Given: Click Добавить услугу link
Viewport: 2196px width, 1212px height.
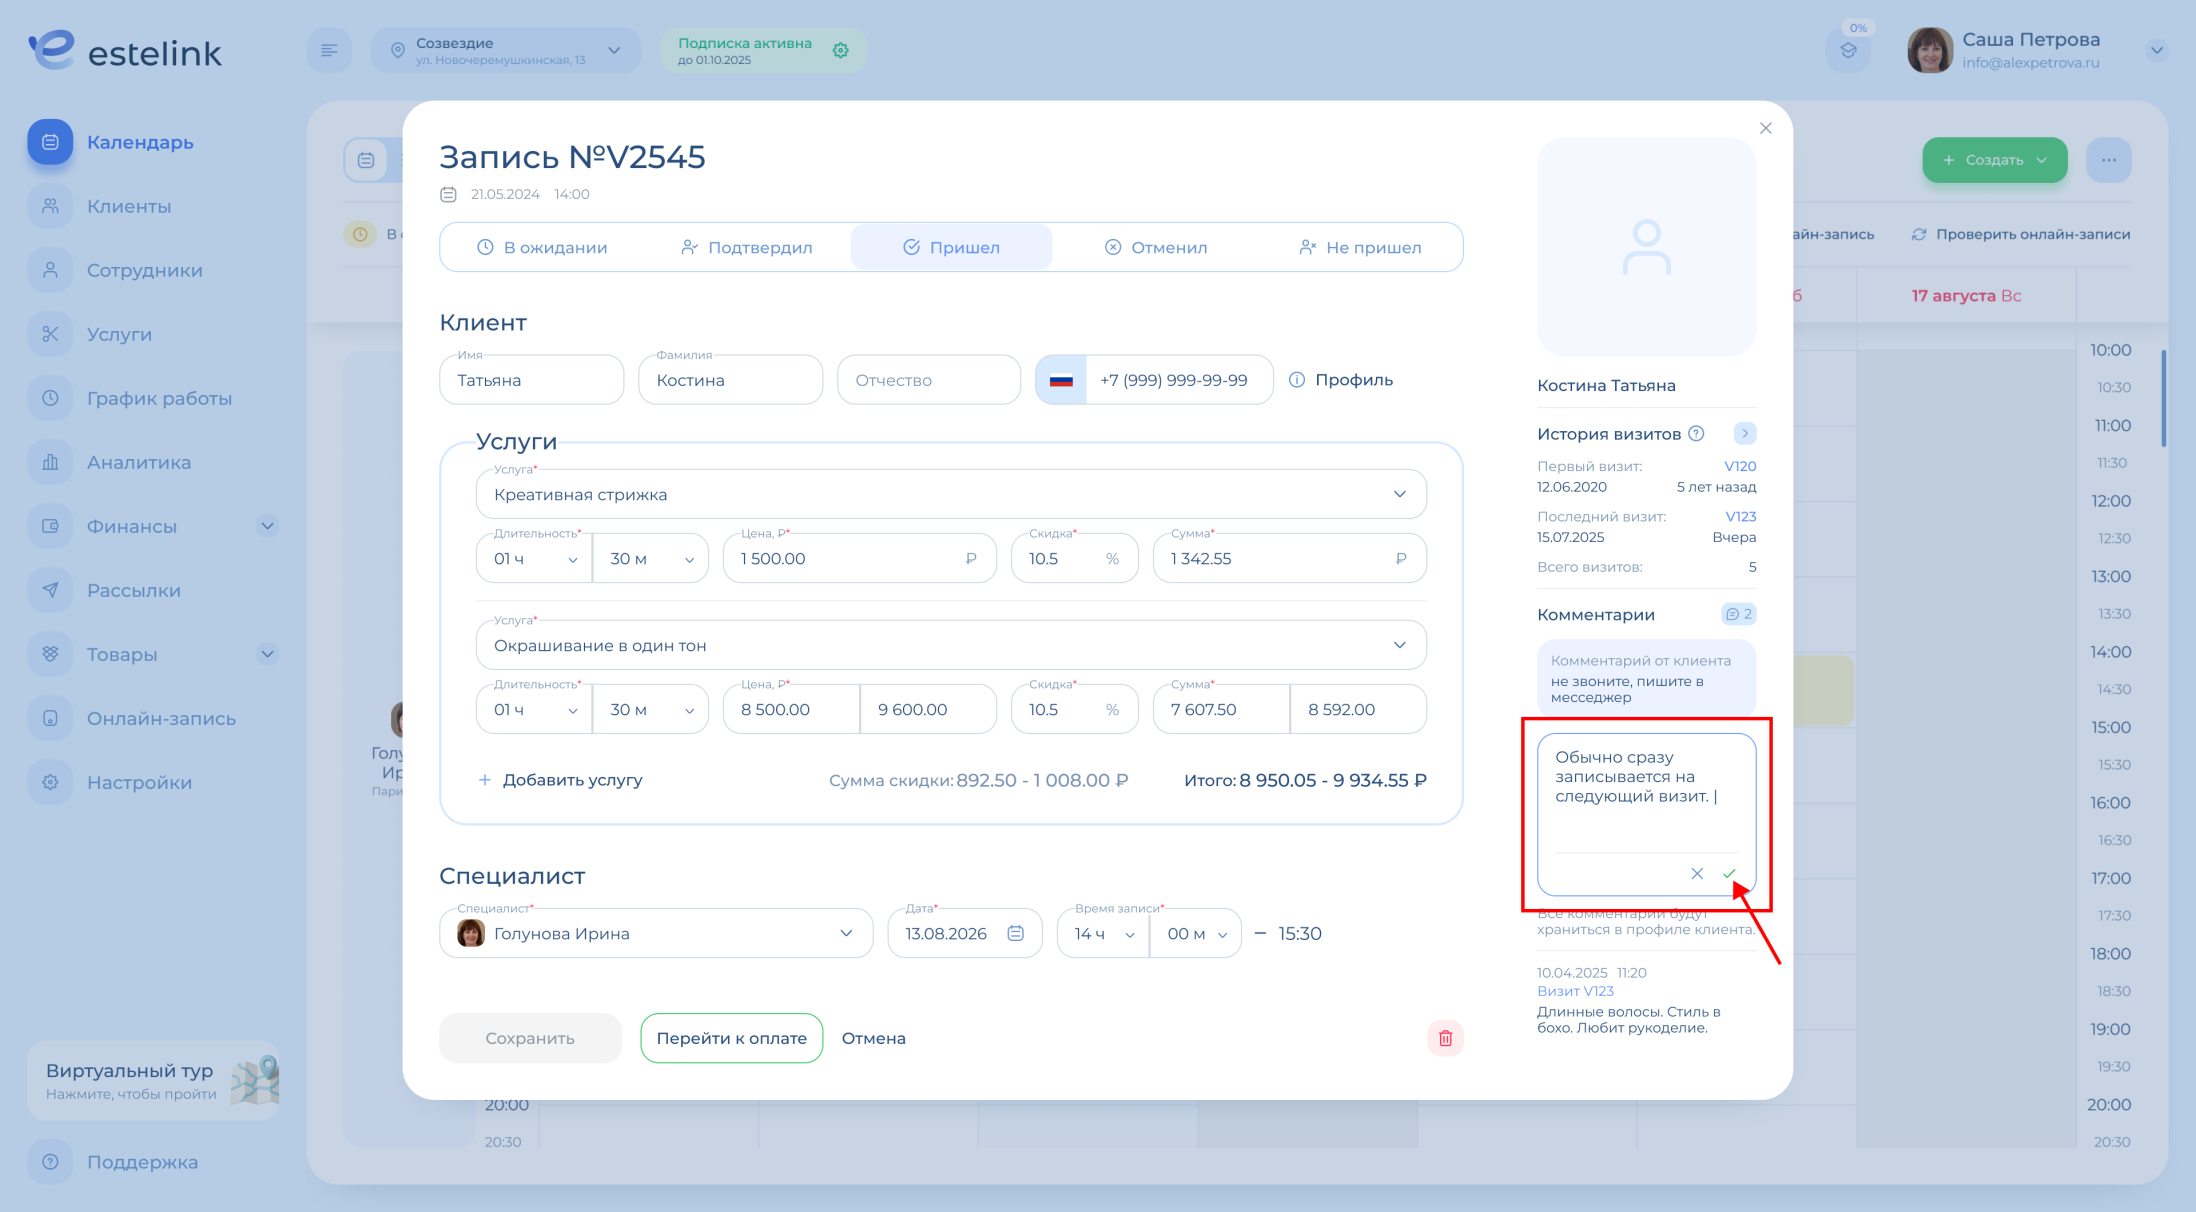Looking at the screenshot, I should 560,780.
